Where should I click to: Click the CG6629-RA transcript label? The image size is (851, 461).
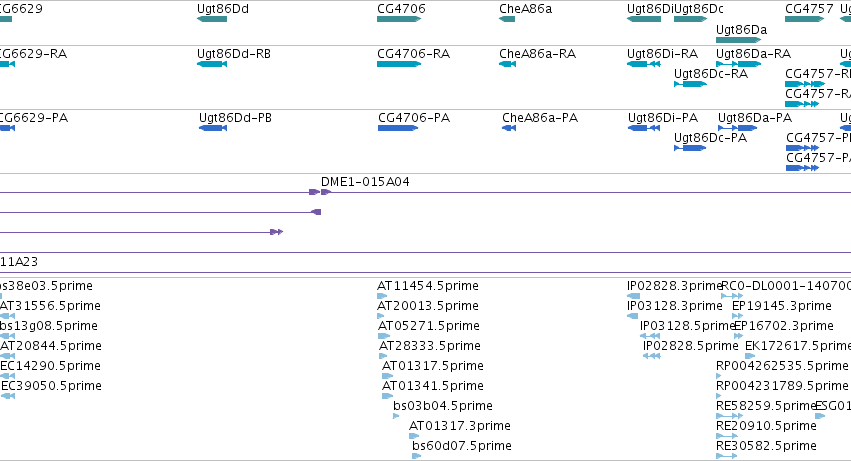click(x=33, y=54)
